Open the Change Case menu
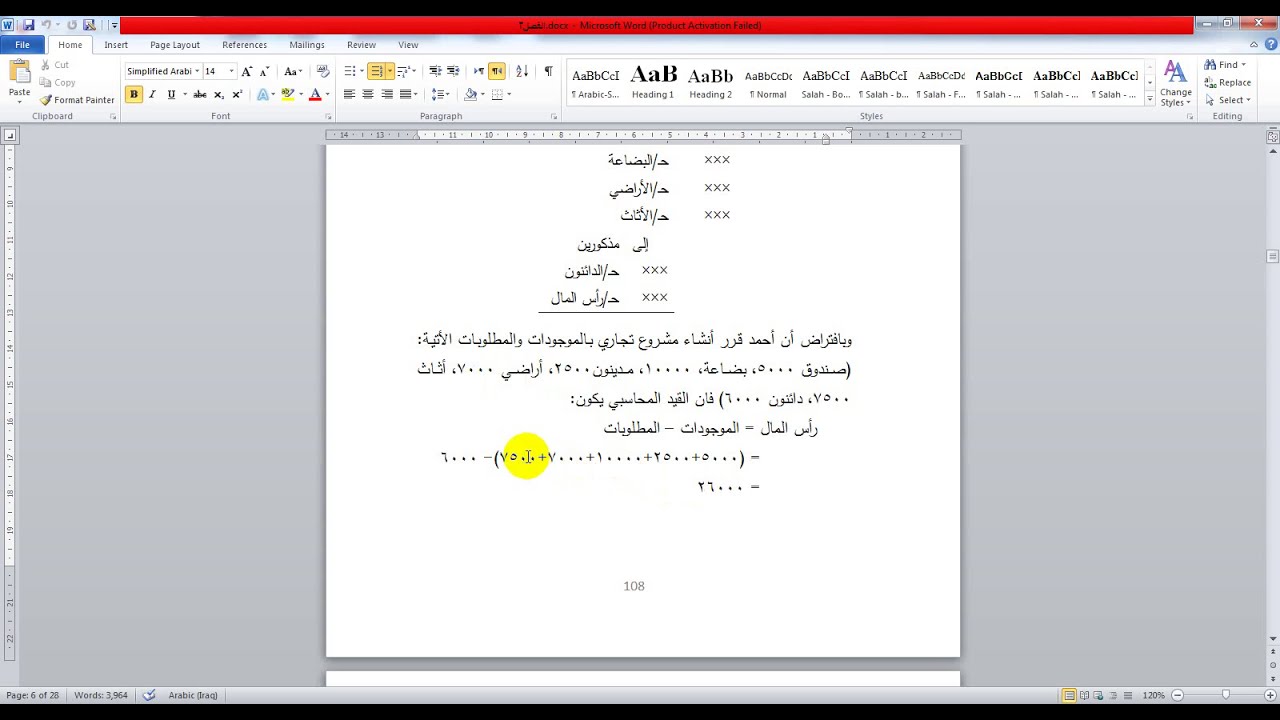Screen dimensions: 1280x720 [x=293, y=71]
